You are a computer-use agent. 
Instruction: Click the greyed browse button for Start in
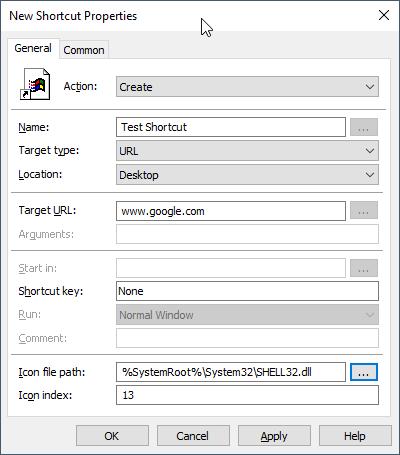364,268
